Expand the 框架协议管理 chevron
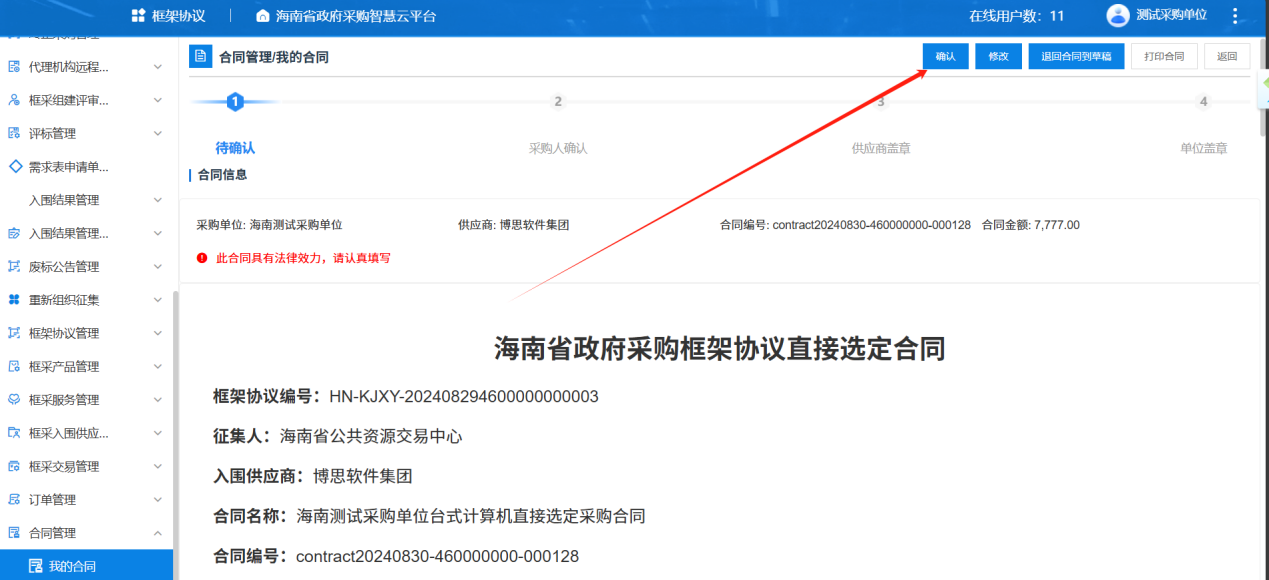Screen dimensions: 1269x580 157,333
